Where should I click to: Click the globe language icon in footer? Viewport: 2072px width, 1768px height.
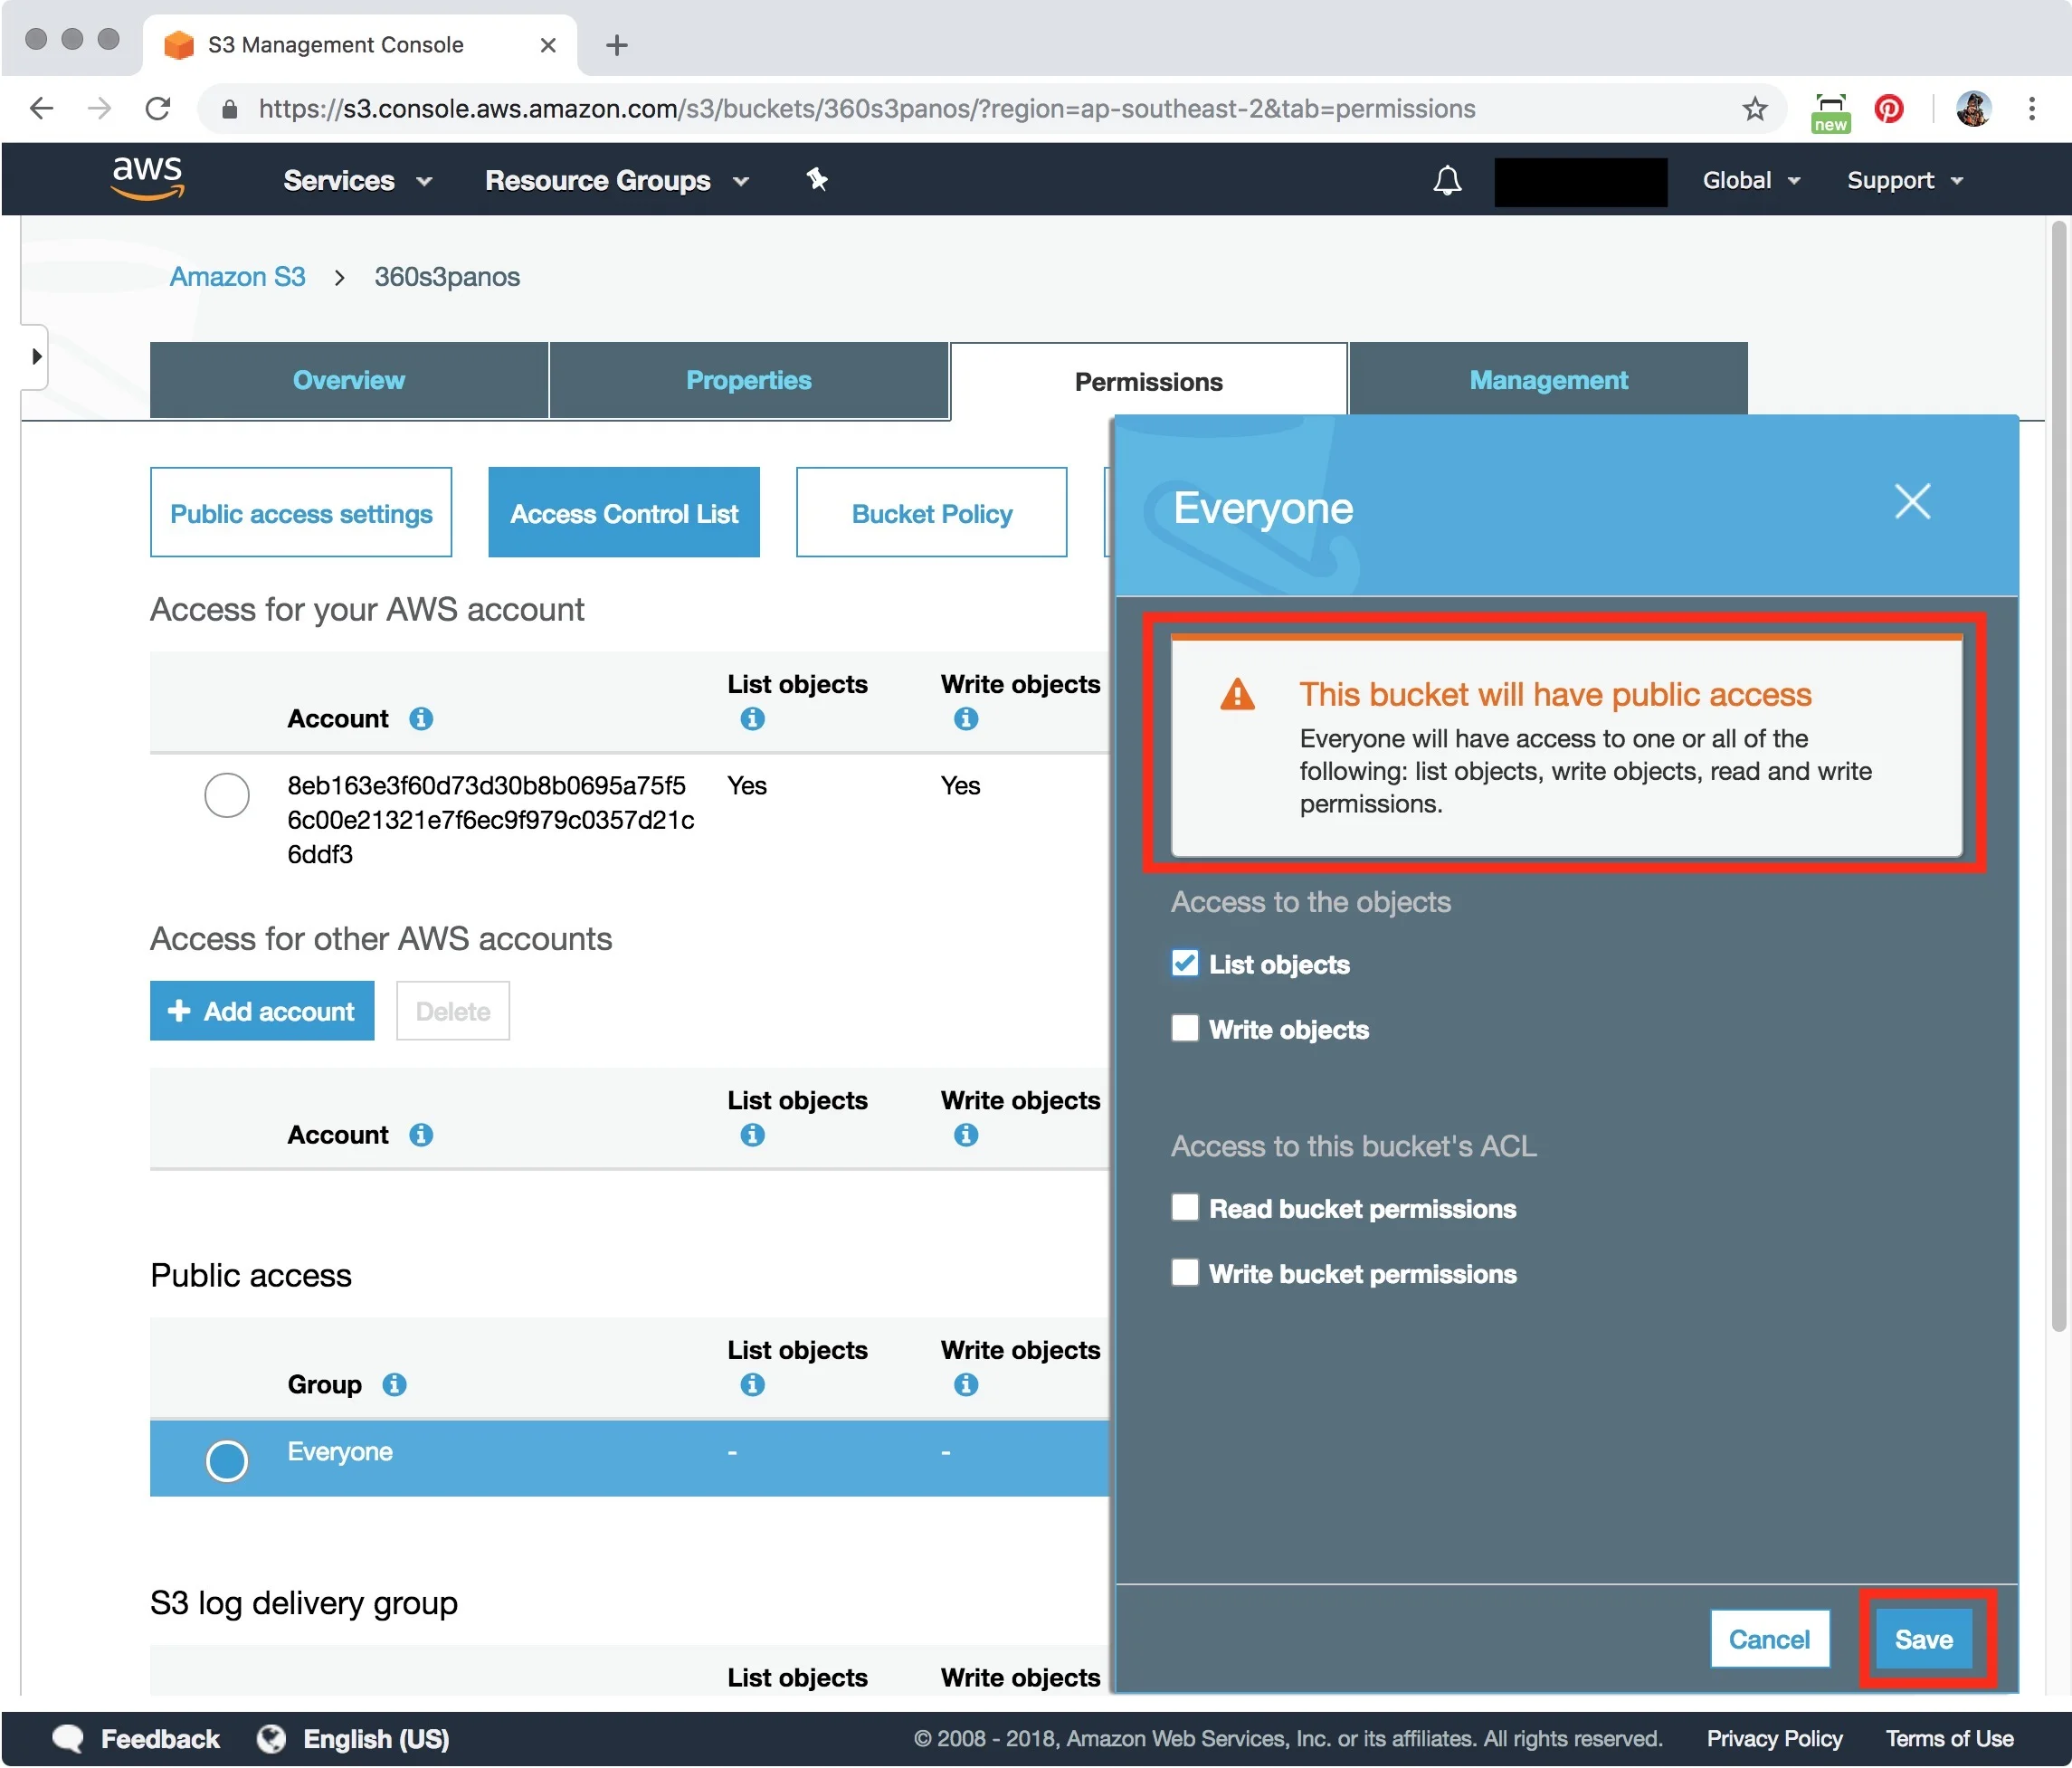pyautogui.click(x=270, y=1738)
